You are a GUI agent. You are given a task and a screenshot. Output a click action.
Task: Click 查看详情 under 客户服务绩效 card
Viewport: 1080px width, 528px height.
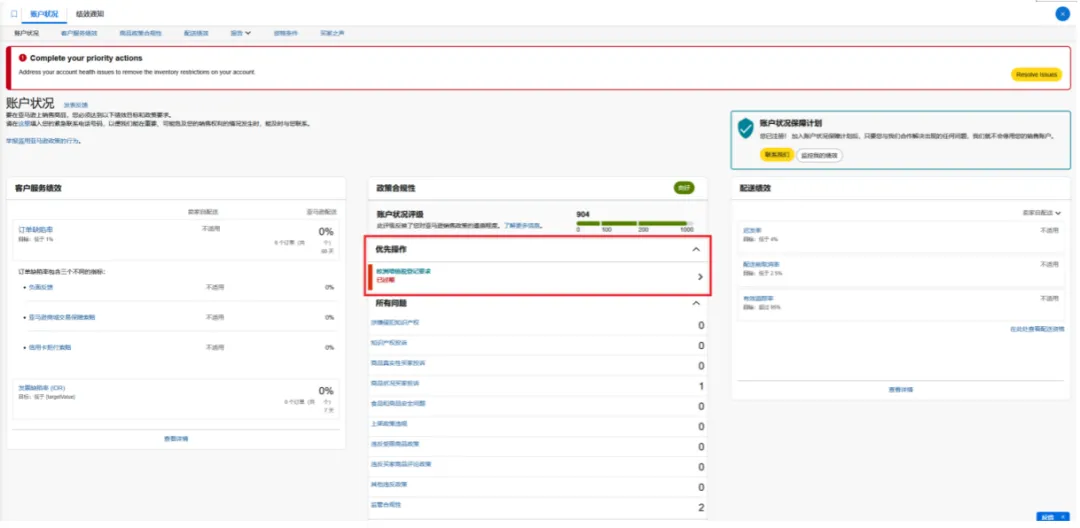point(176,439)
